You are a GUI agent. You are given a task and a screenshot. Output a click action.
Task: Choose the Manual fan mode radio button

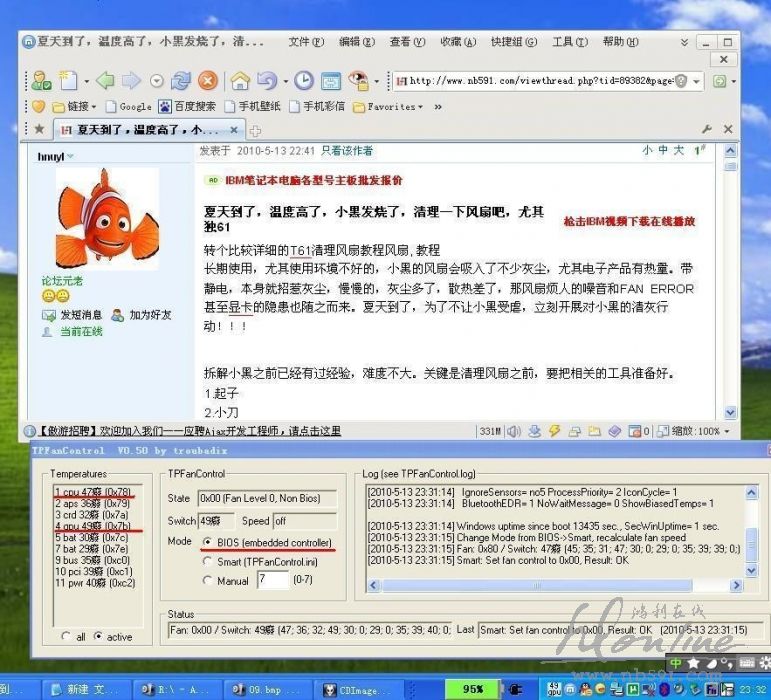[207, 581]
